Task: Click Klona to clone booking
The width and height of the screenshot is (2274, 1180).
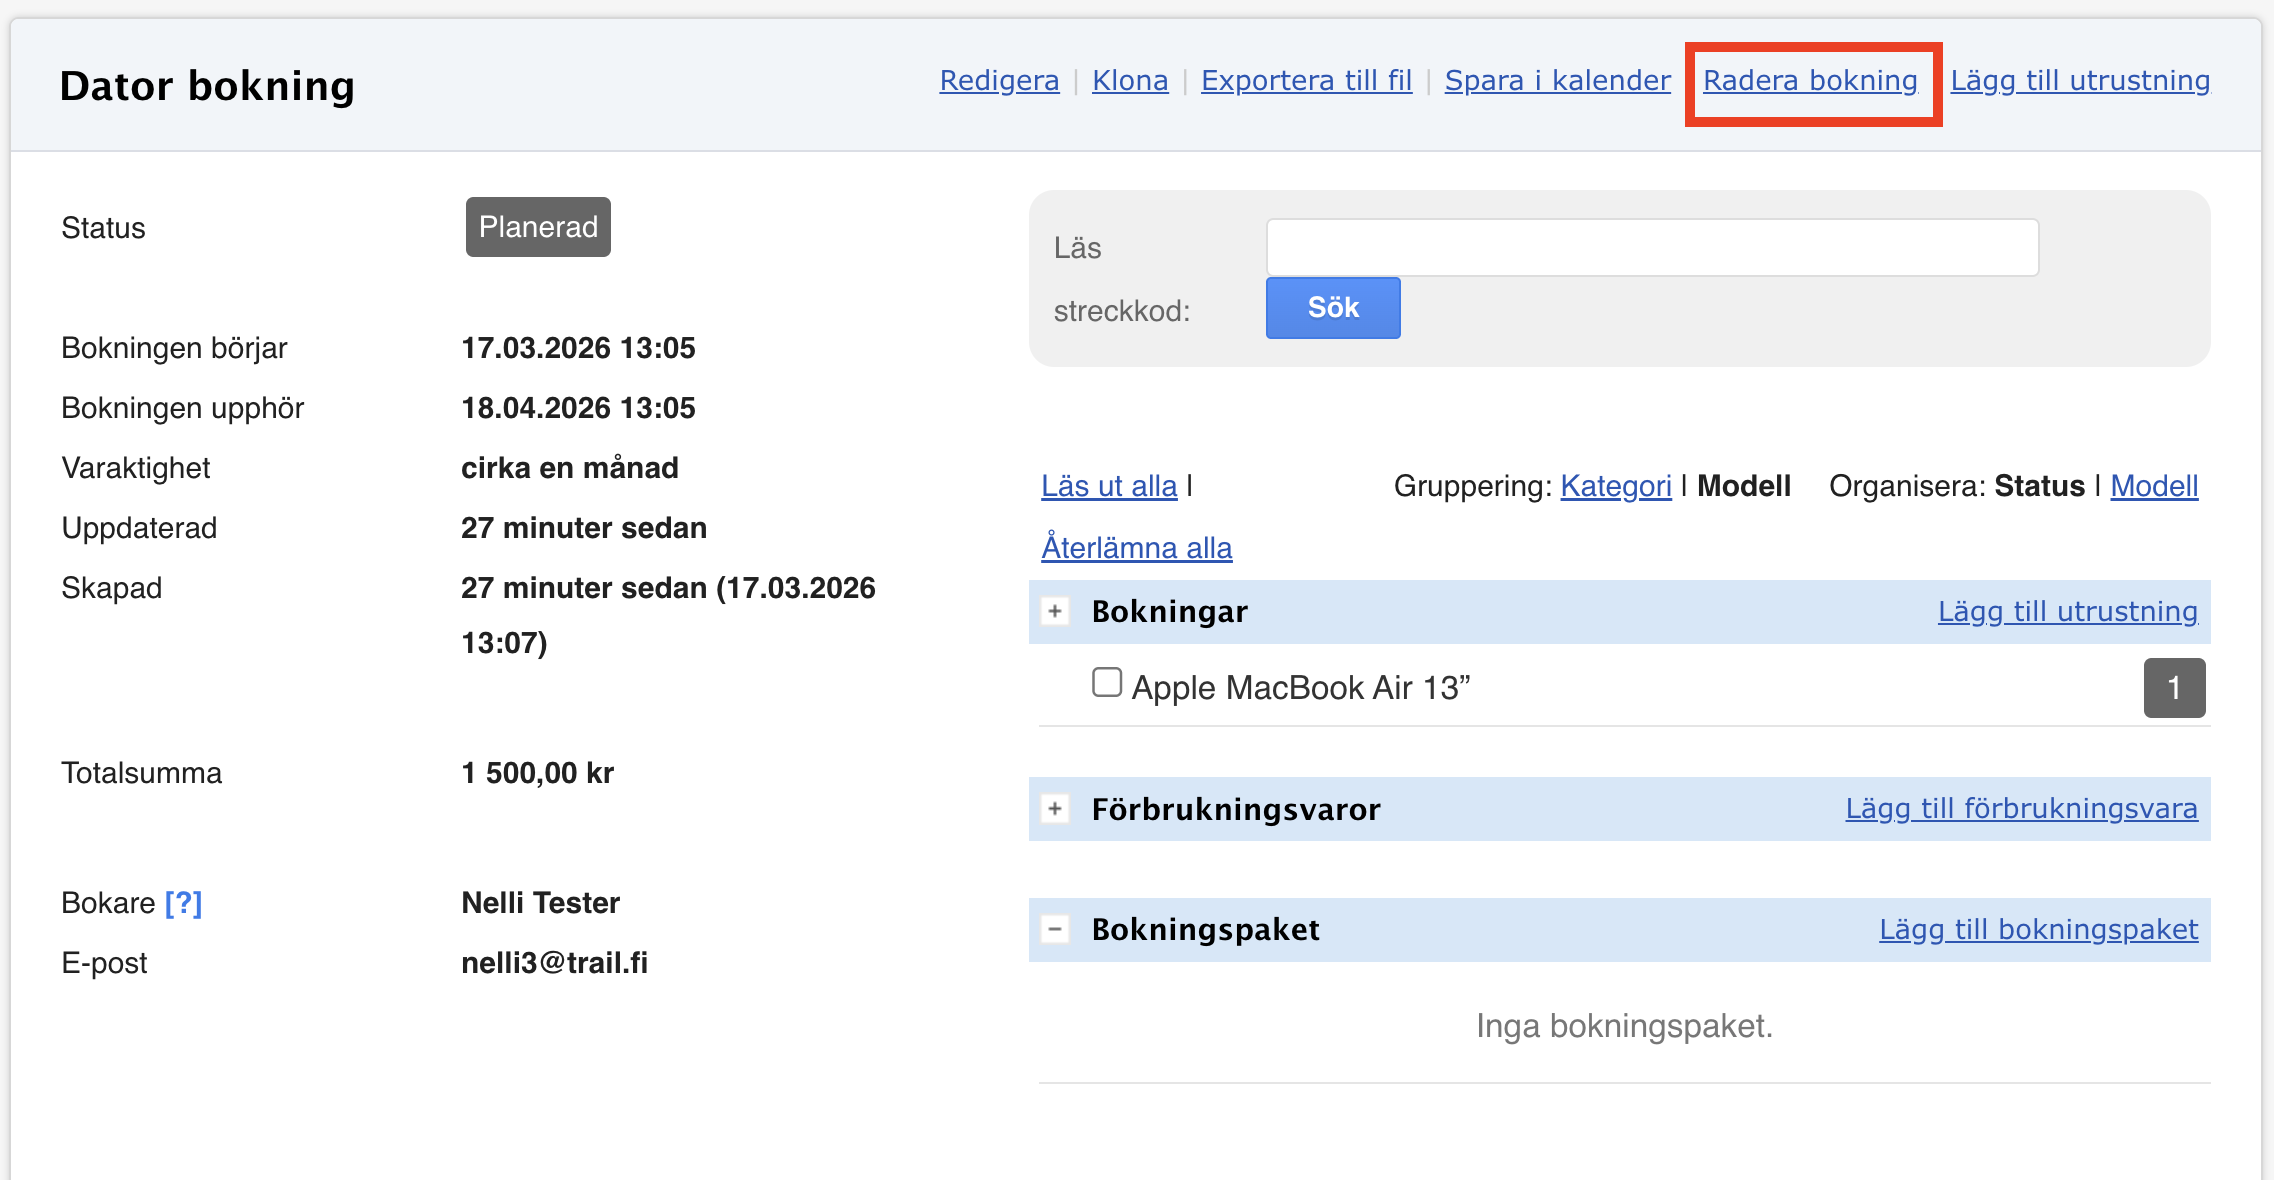Action: (x=1130, y=80)
